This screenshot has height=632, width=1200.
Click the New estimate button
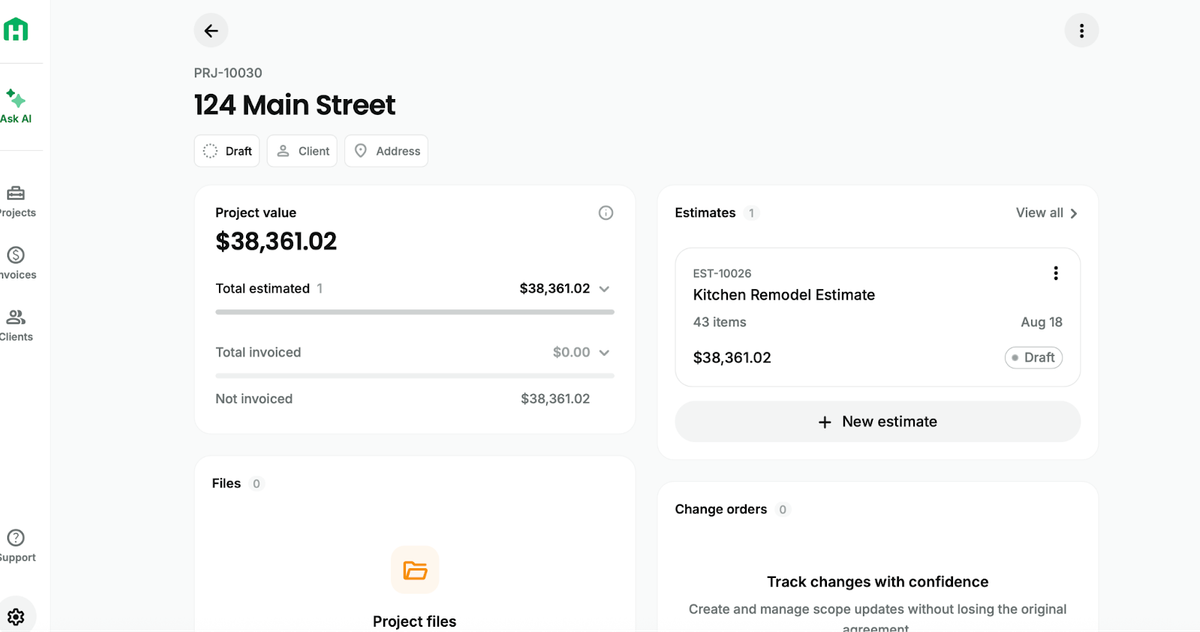click(877, 422)
